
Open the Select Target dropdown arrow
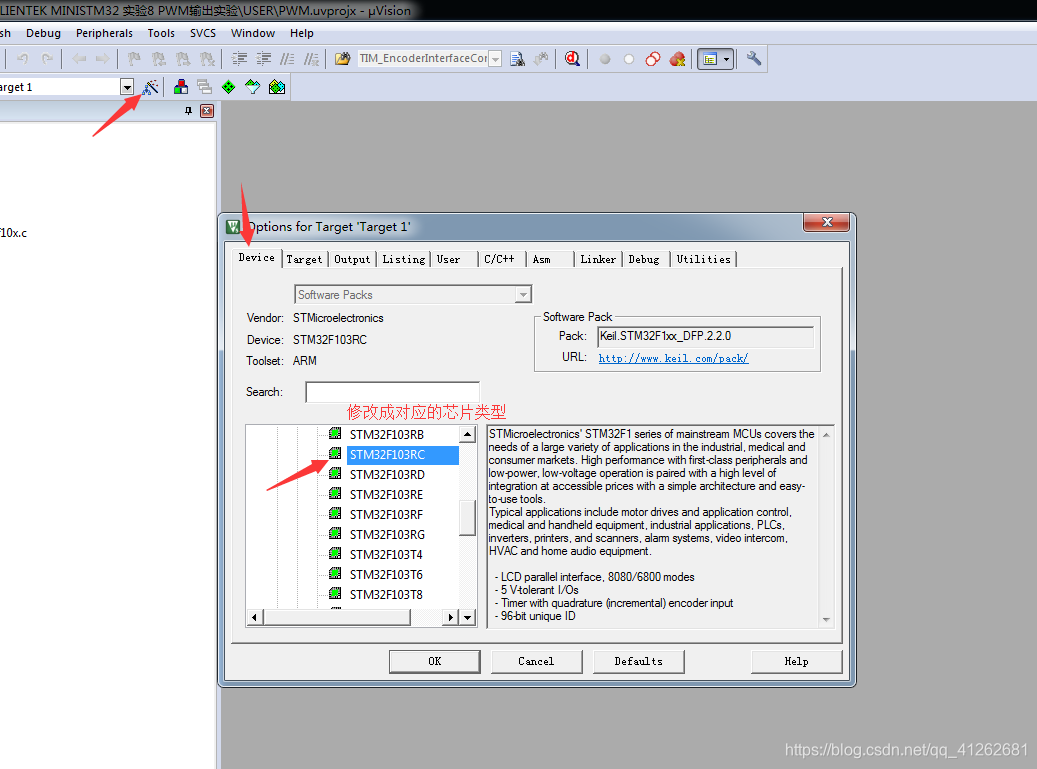point(127,87)
